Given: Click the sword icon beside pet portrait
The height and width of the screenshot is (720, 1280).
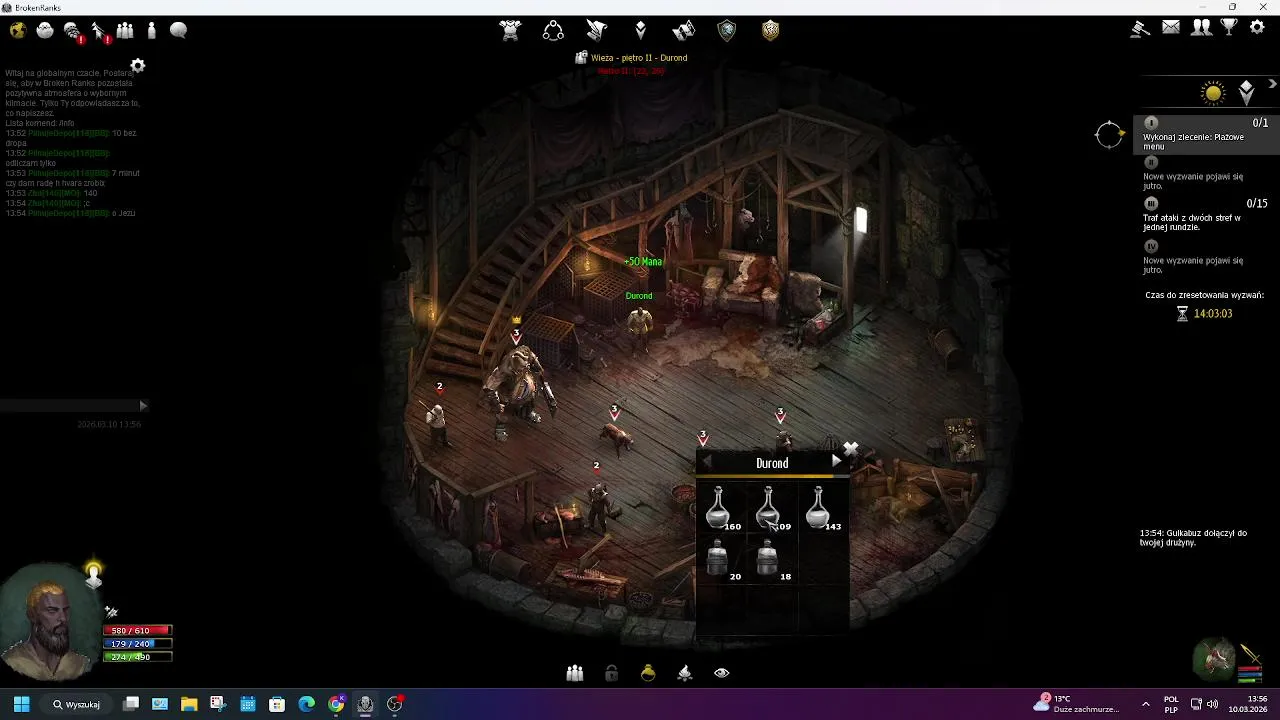Looking at the screenshot, I should coord(1250,653).
